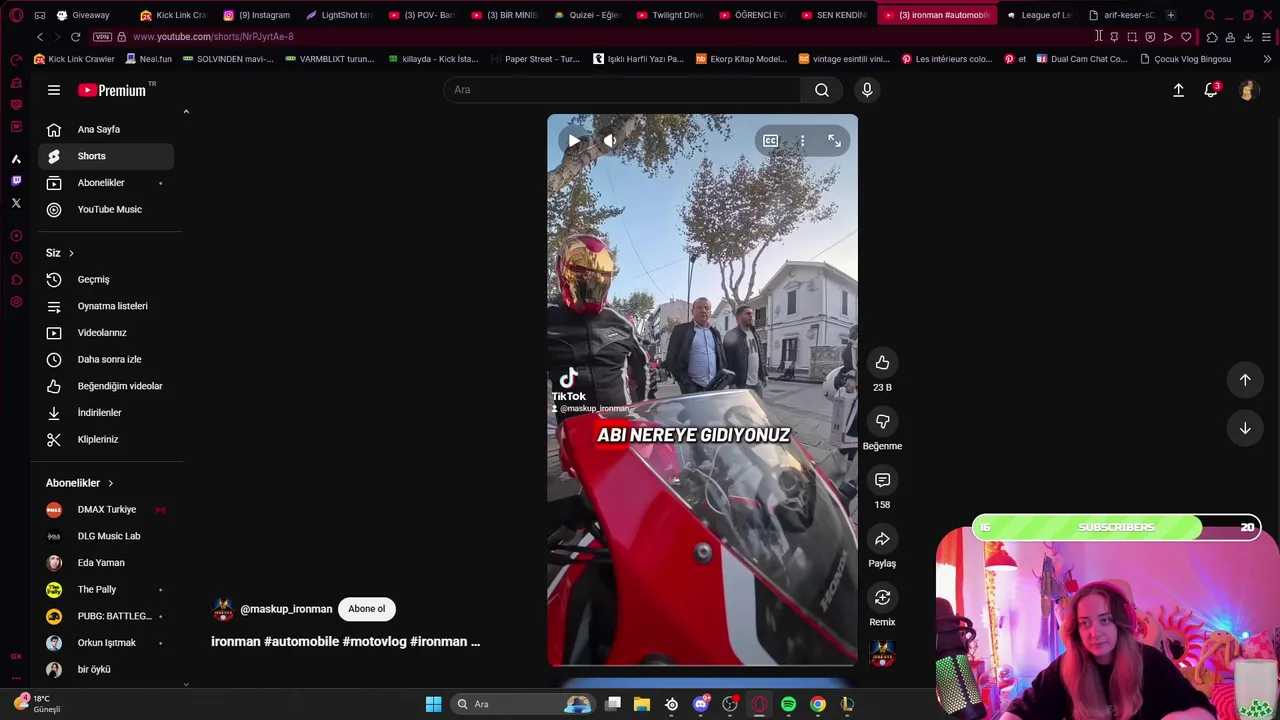The width and height of the screenshot is (1280, 720).
Task: Open Daha sonra izle
Action: tap(106, 359)
